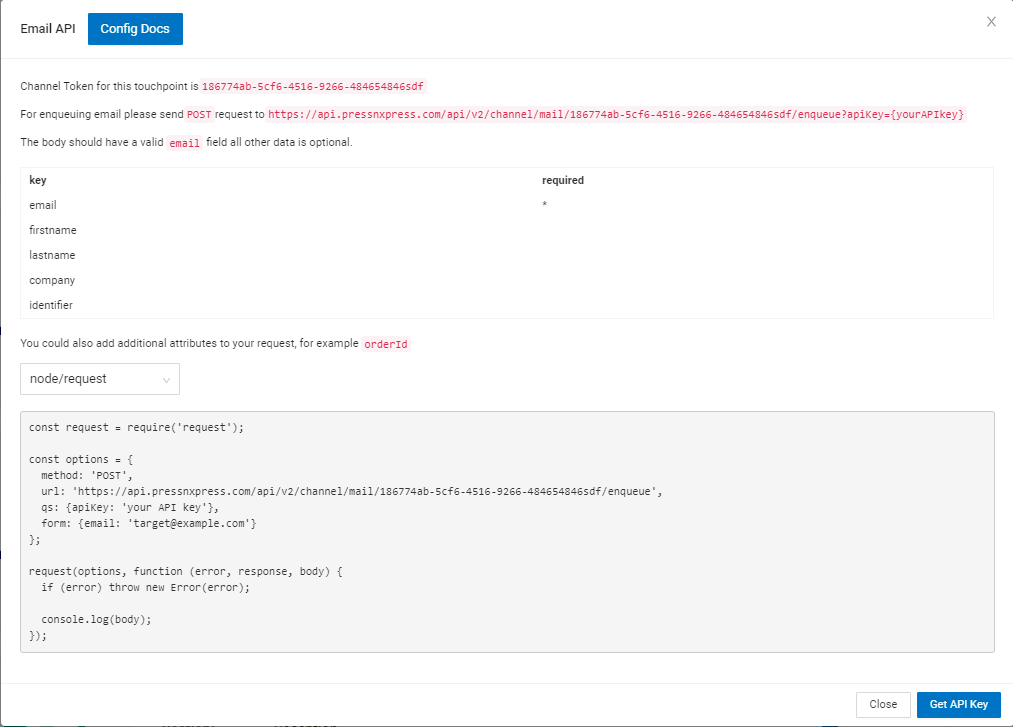Select the firstname key row
This screenshot has height=727, width=1013.
click(53, 230)
